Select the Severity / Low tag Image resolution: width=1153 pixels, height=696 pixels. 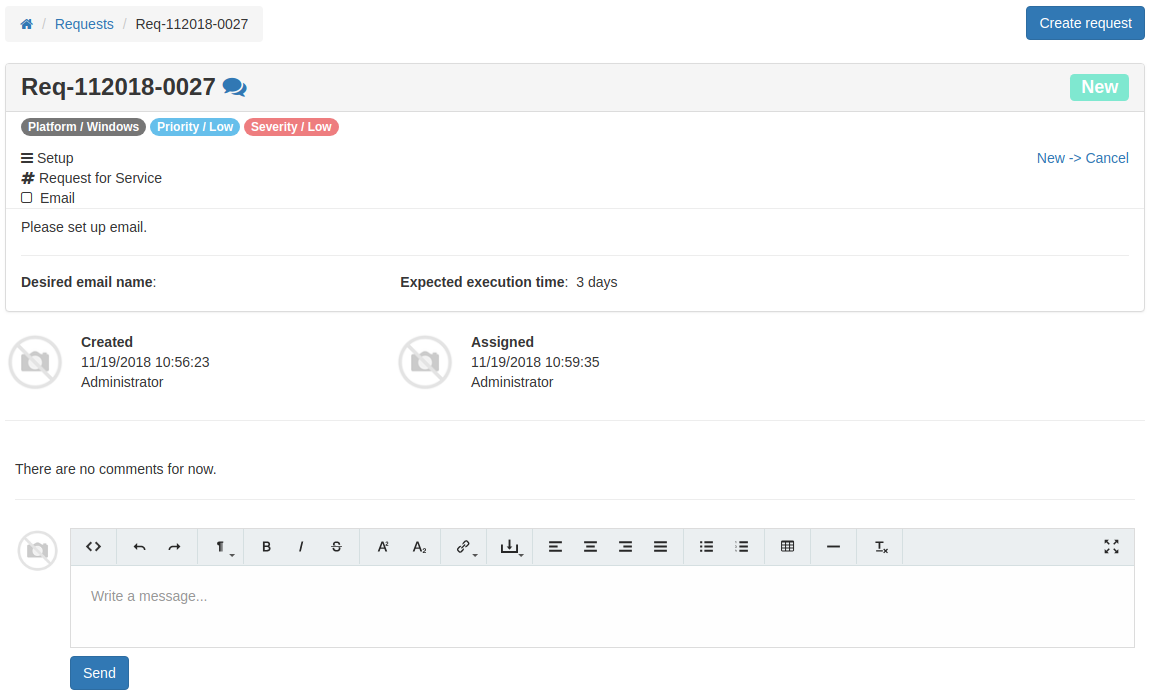click(291, 127)
